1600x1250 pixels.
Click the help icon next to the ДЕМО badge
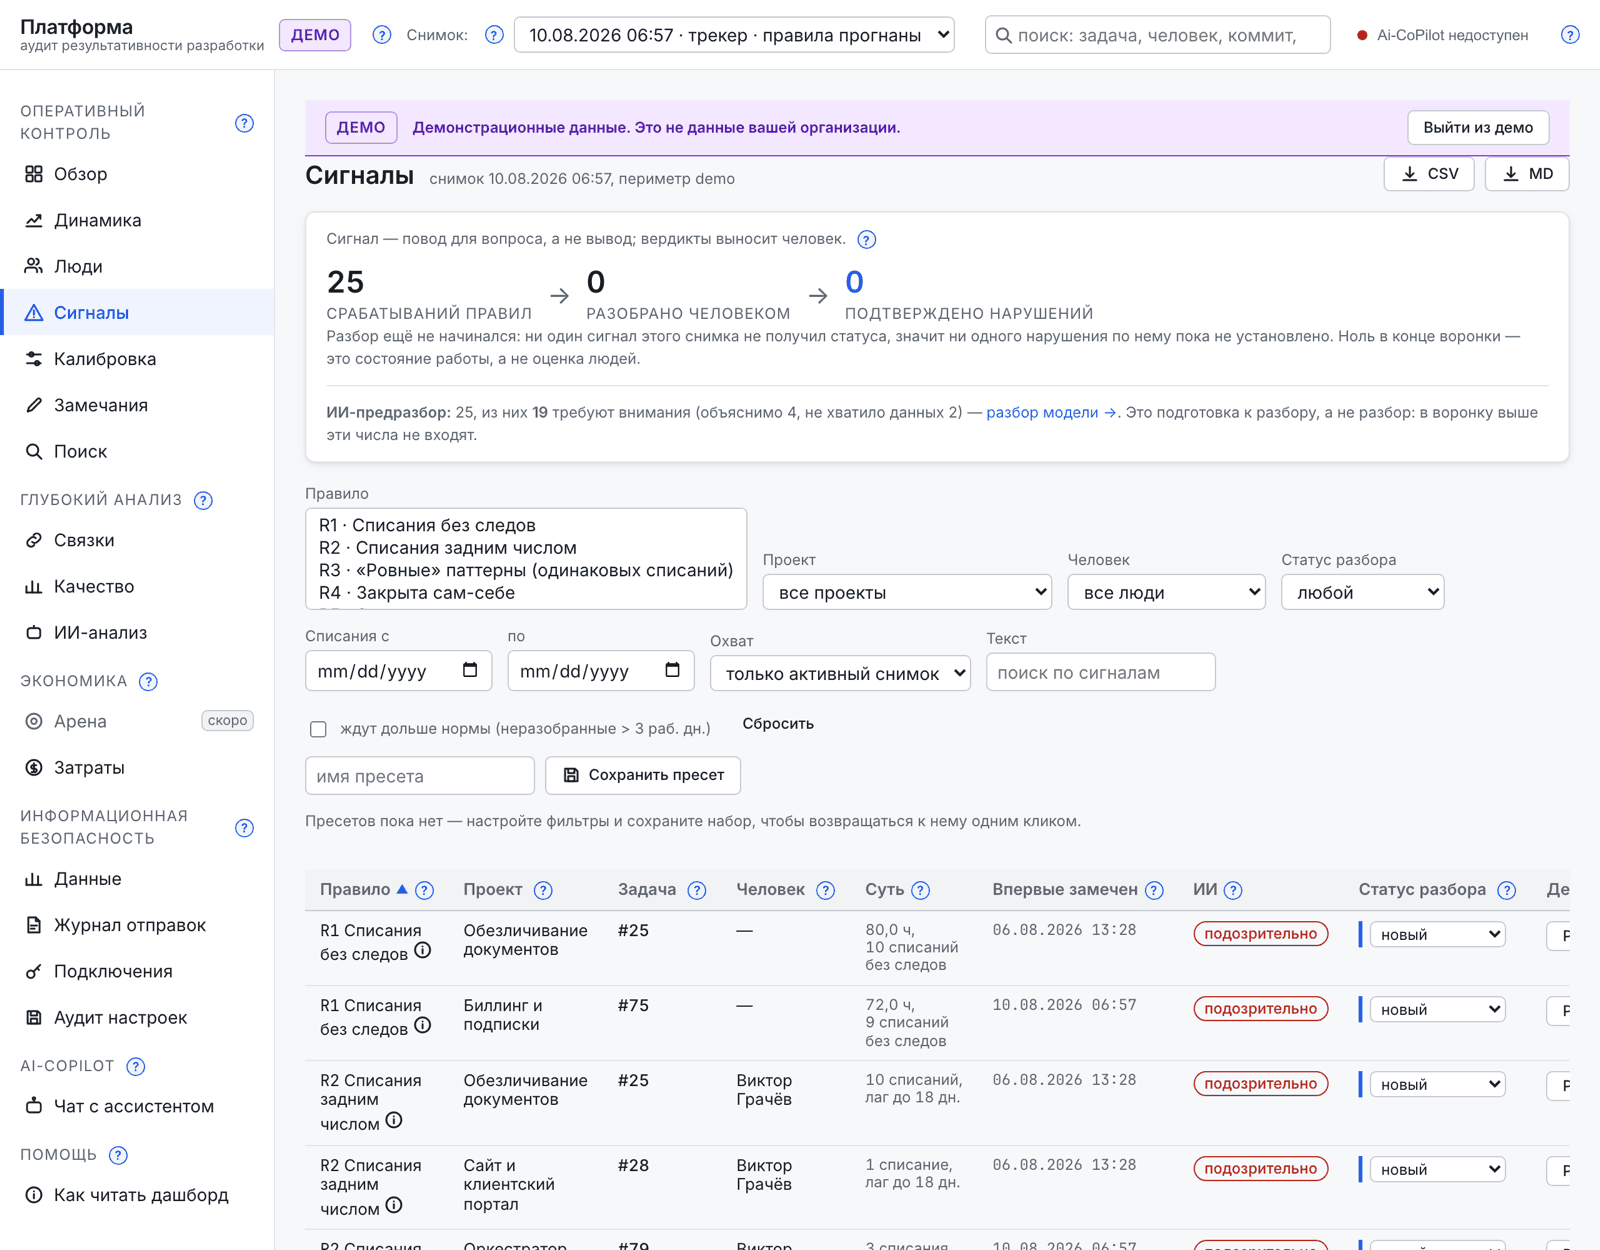click(x=382, y=35)
